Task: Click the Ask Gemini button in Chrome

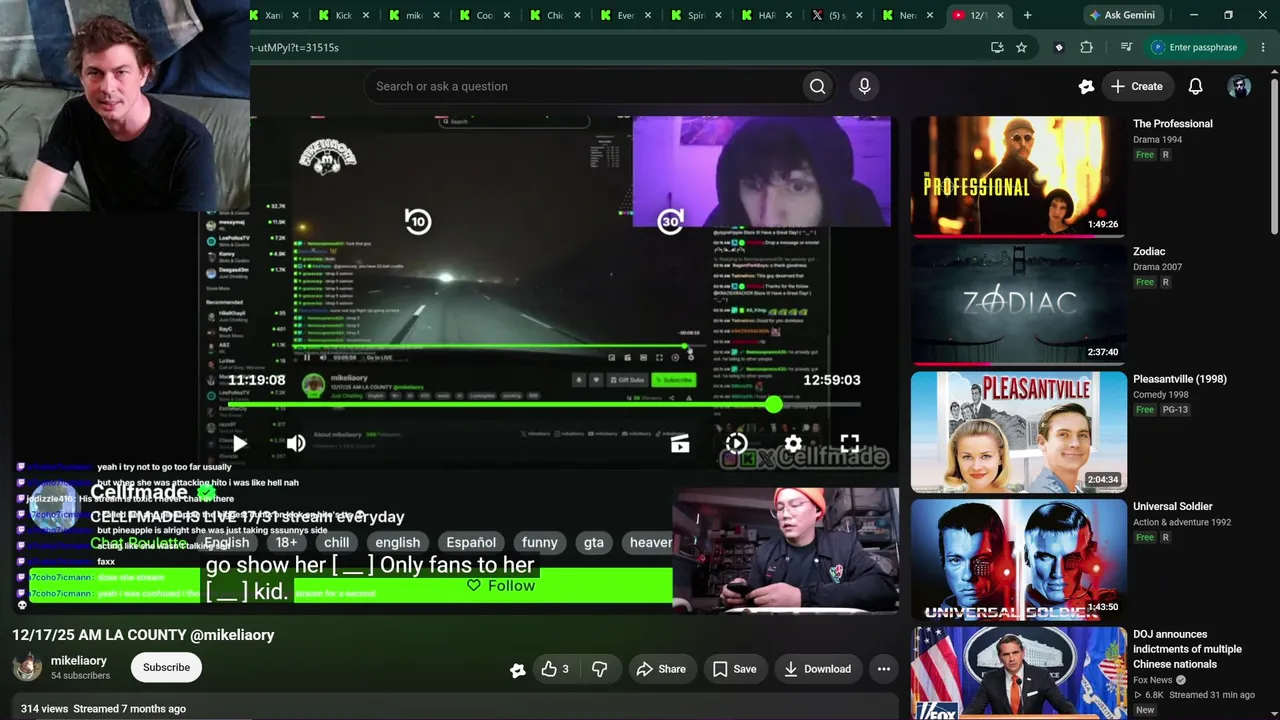Action: tap(1121, 15)
